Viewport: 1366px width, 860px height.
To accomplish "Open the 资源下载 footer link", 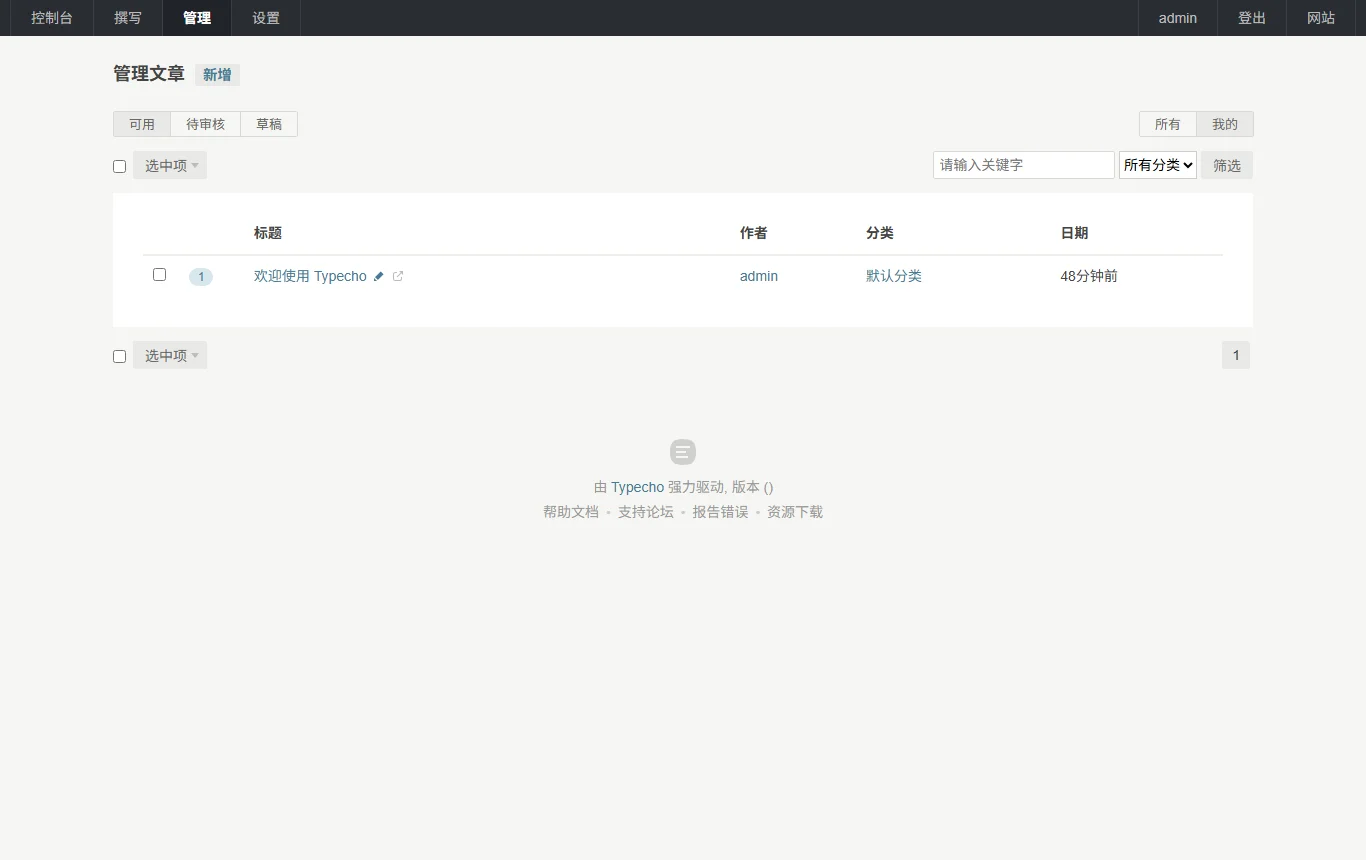I will (x=795, y=512).
